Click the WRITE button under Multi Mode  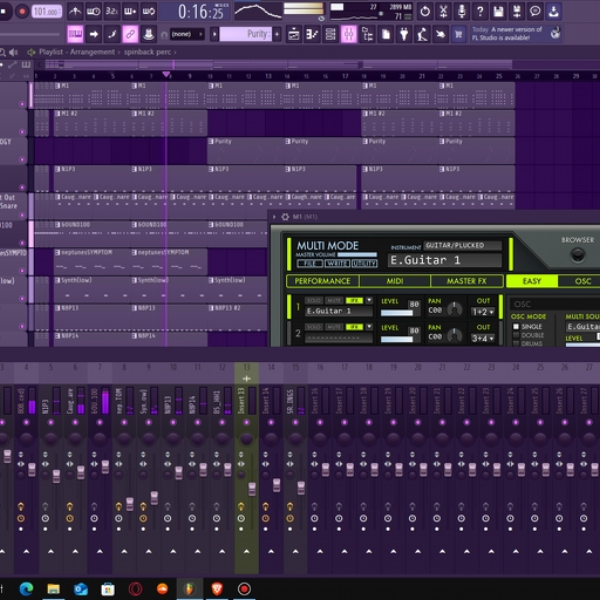coord(337,263)
